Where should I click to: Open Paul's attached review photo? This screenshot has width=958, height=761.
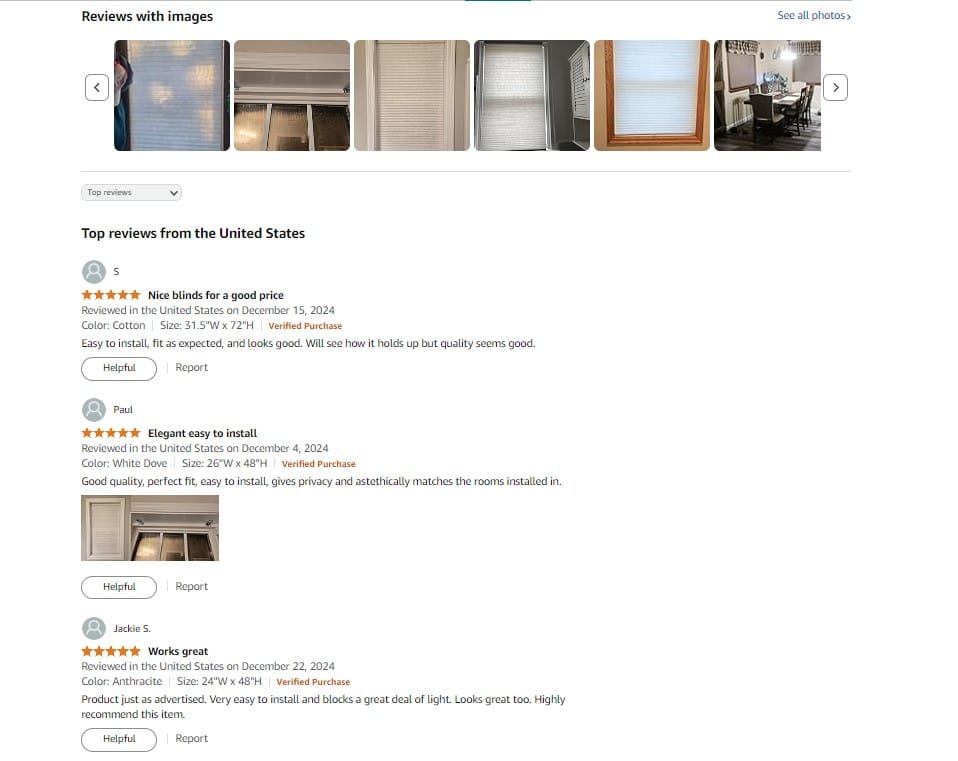click(x=150, y=528)
